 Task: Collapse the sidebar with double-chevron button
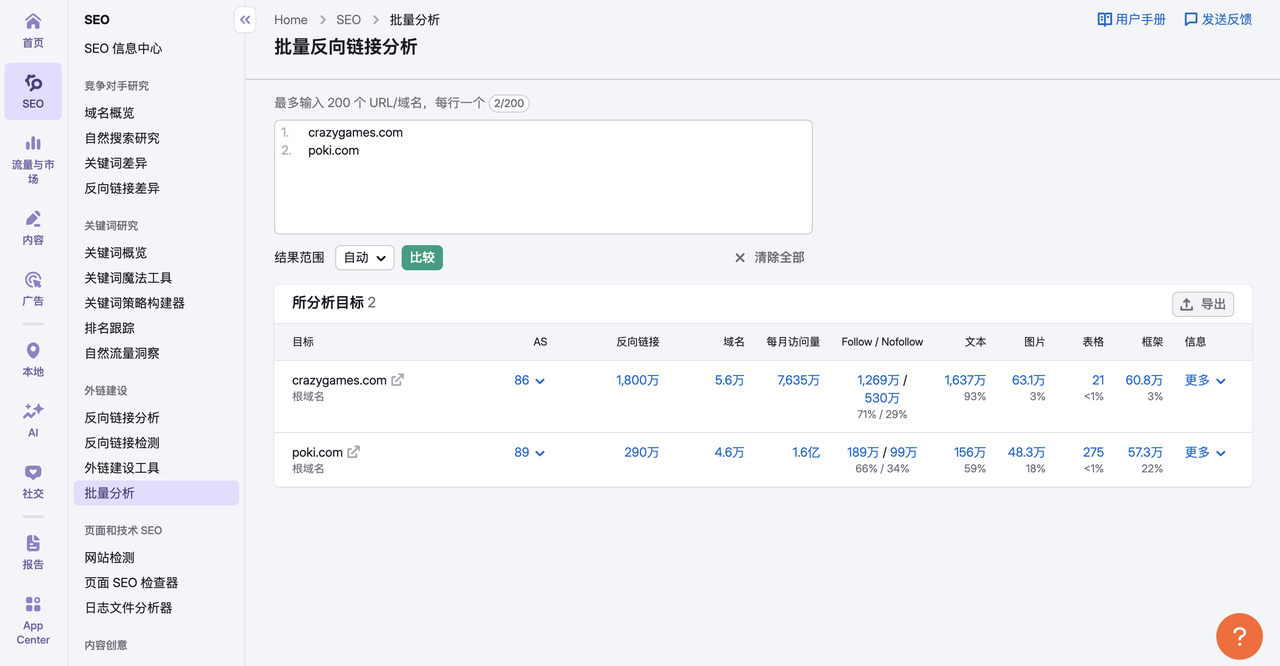(245, 20)
